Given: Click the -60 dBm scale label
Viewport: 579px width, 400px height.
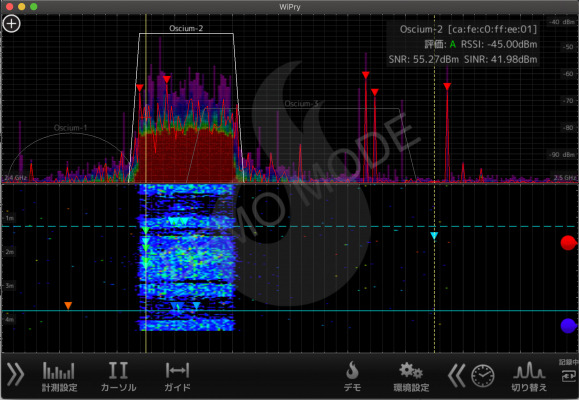Looking at the screenshot, I should click(568, 74).
